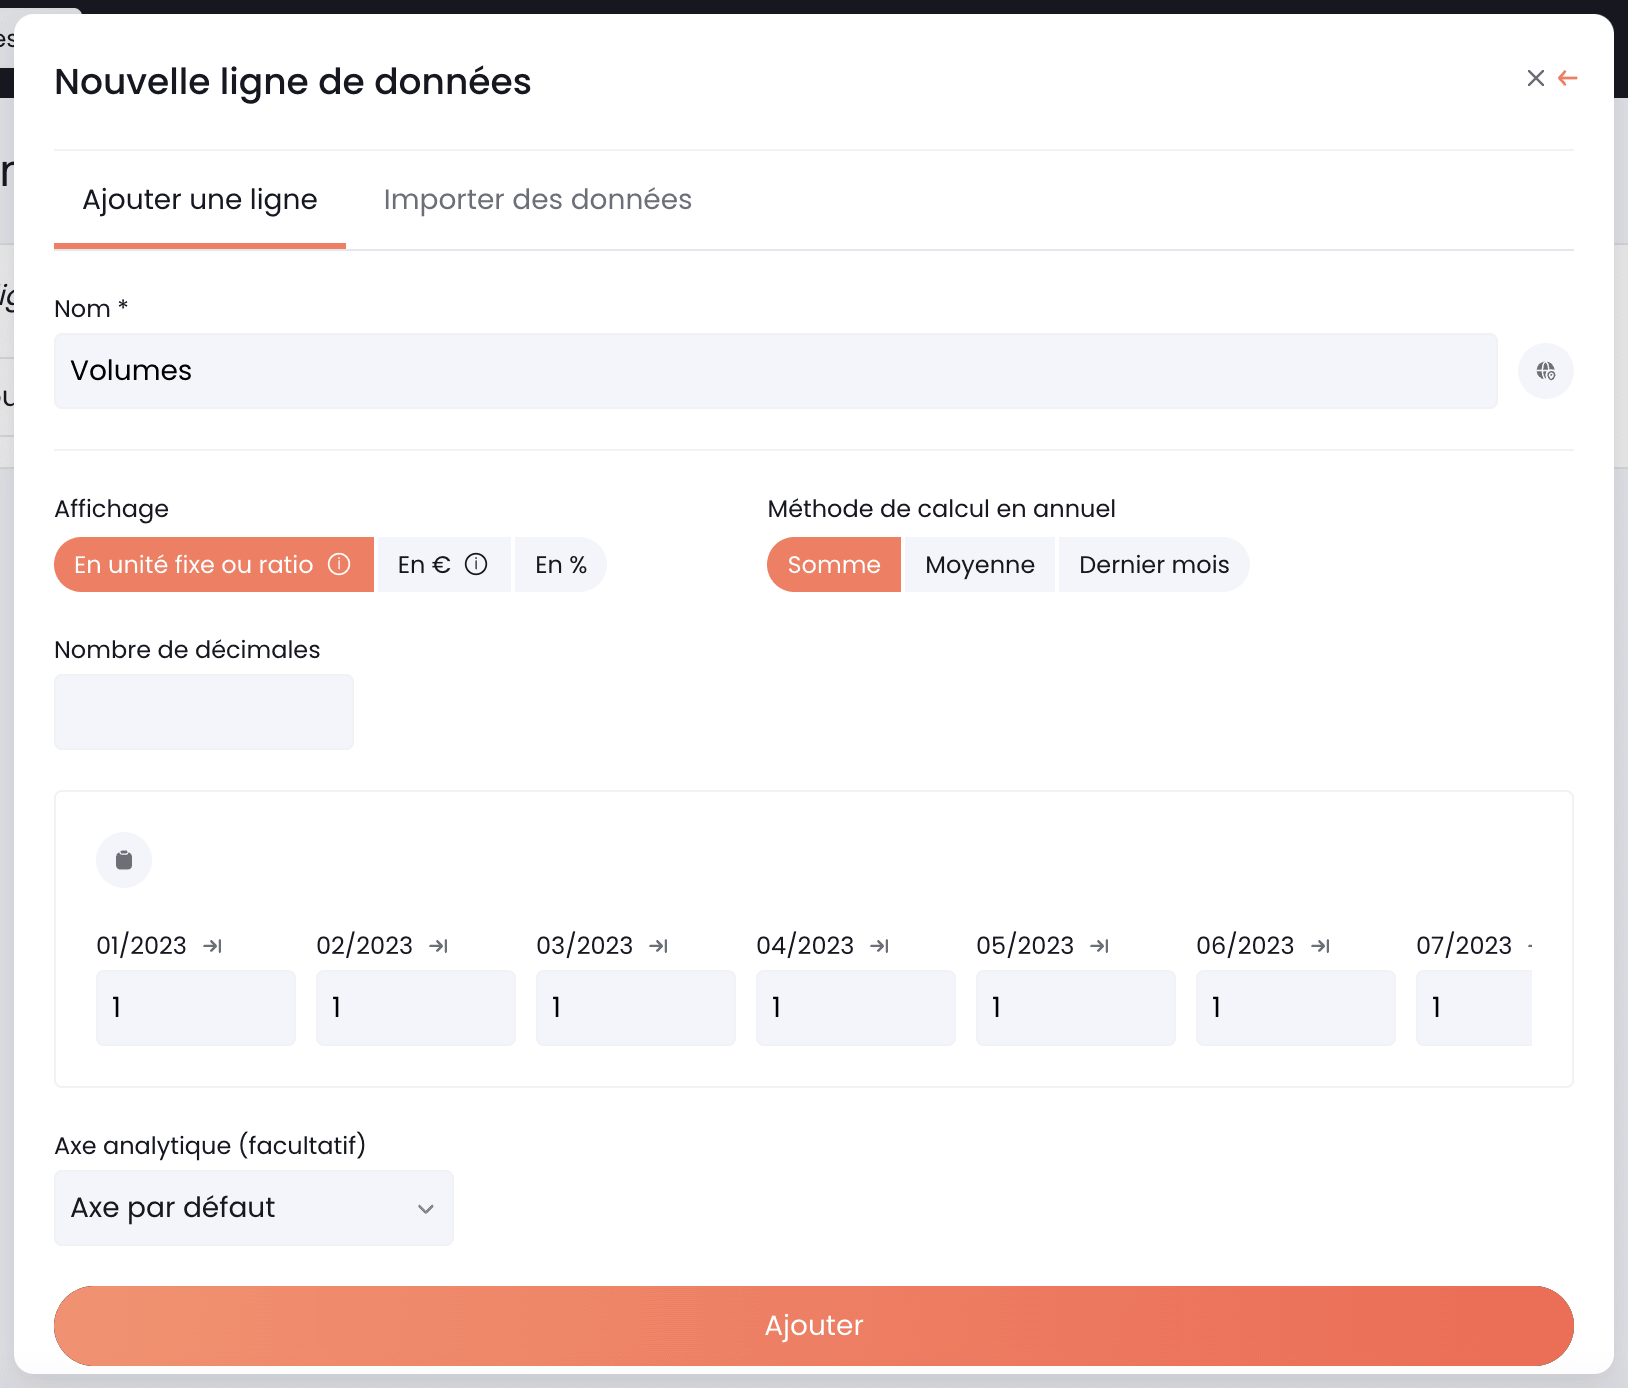Select the 'Ajouter une ligne' tab
Screen dimensions: 1628x1388
pyautogui.click(x=199, y=200)
